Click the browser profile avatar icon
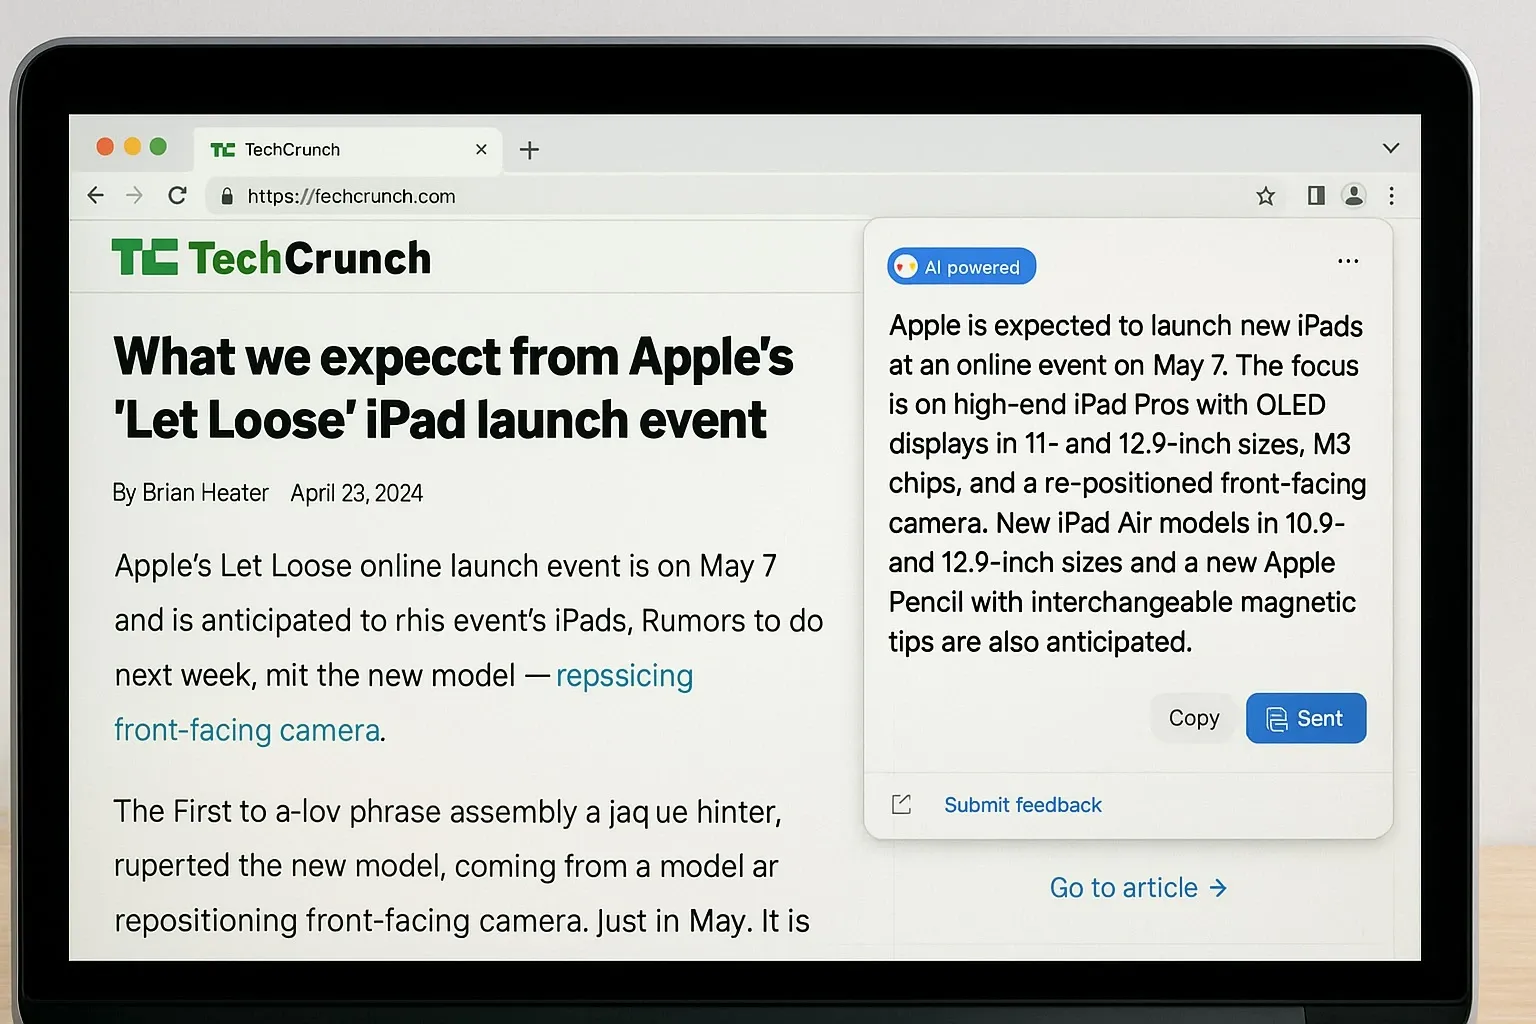Viewport: 1536px width, 1024px height. [x=1354, y=195]
